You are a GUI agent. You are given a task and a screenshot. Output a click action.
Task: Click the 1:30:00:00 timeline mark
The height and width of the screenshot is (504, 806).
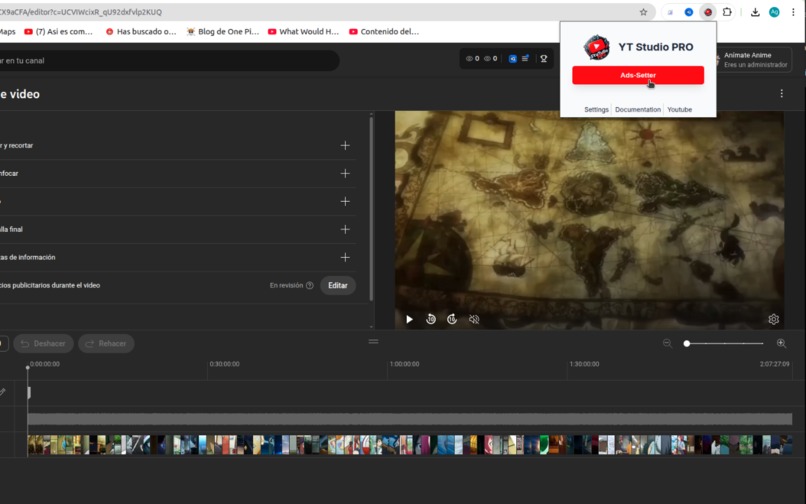(584, 364)
